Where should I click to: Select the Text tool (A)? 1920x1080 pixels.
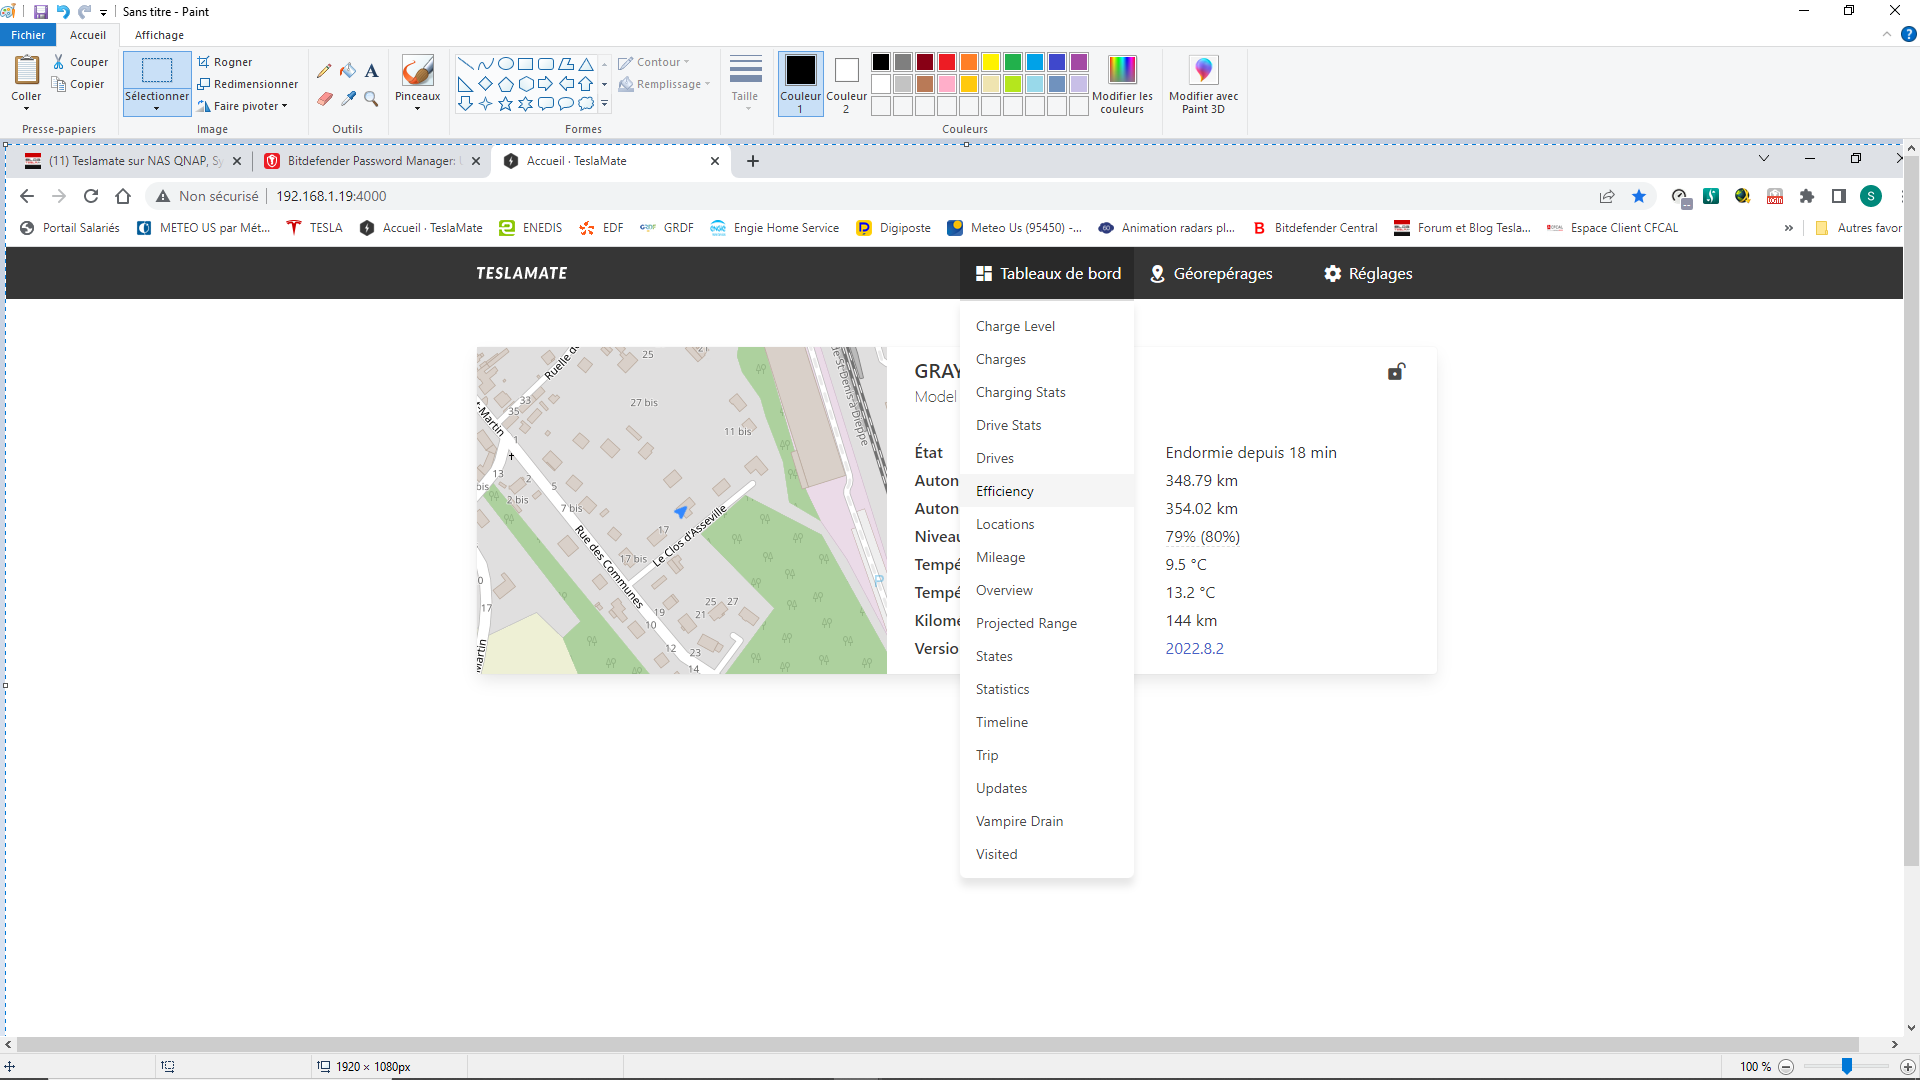point(371,71)
